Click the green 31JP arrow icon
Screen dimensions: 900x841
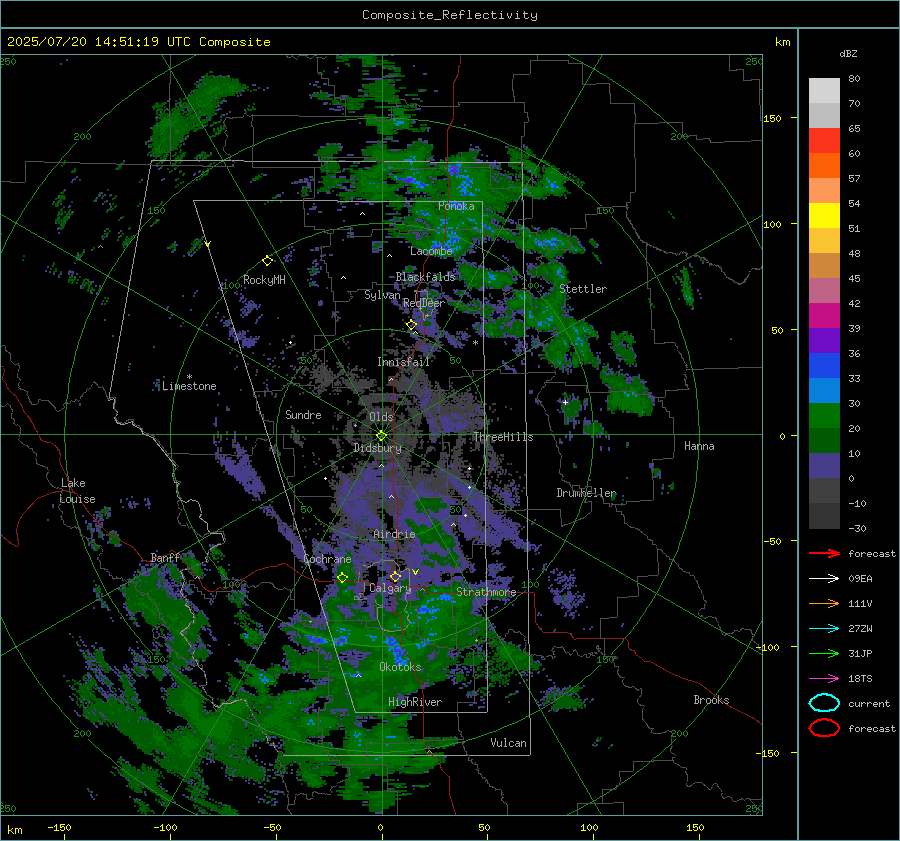click(824, 653)
